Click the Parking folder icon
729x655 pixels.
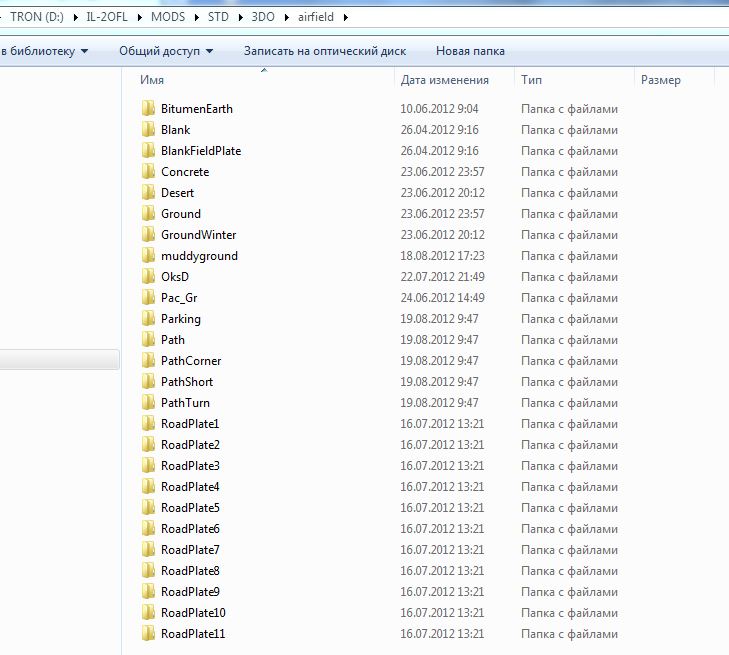[x=148, y=318]
